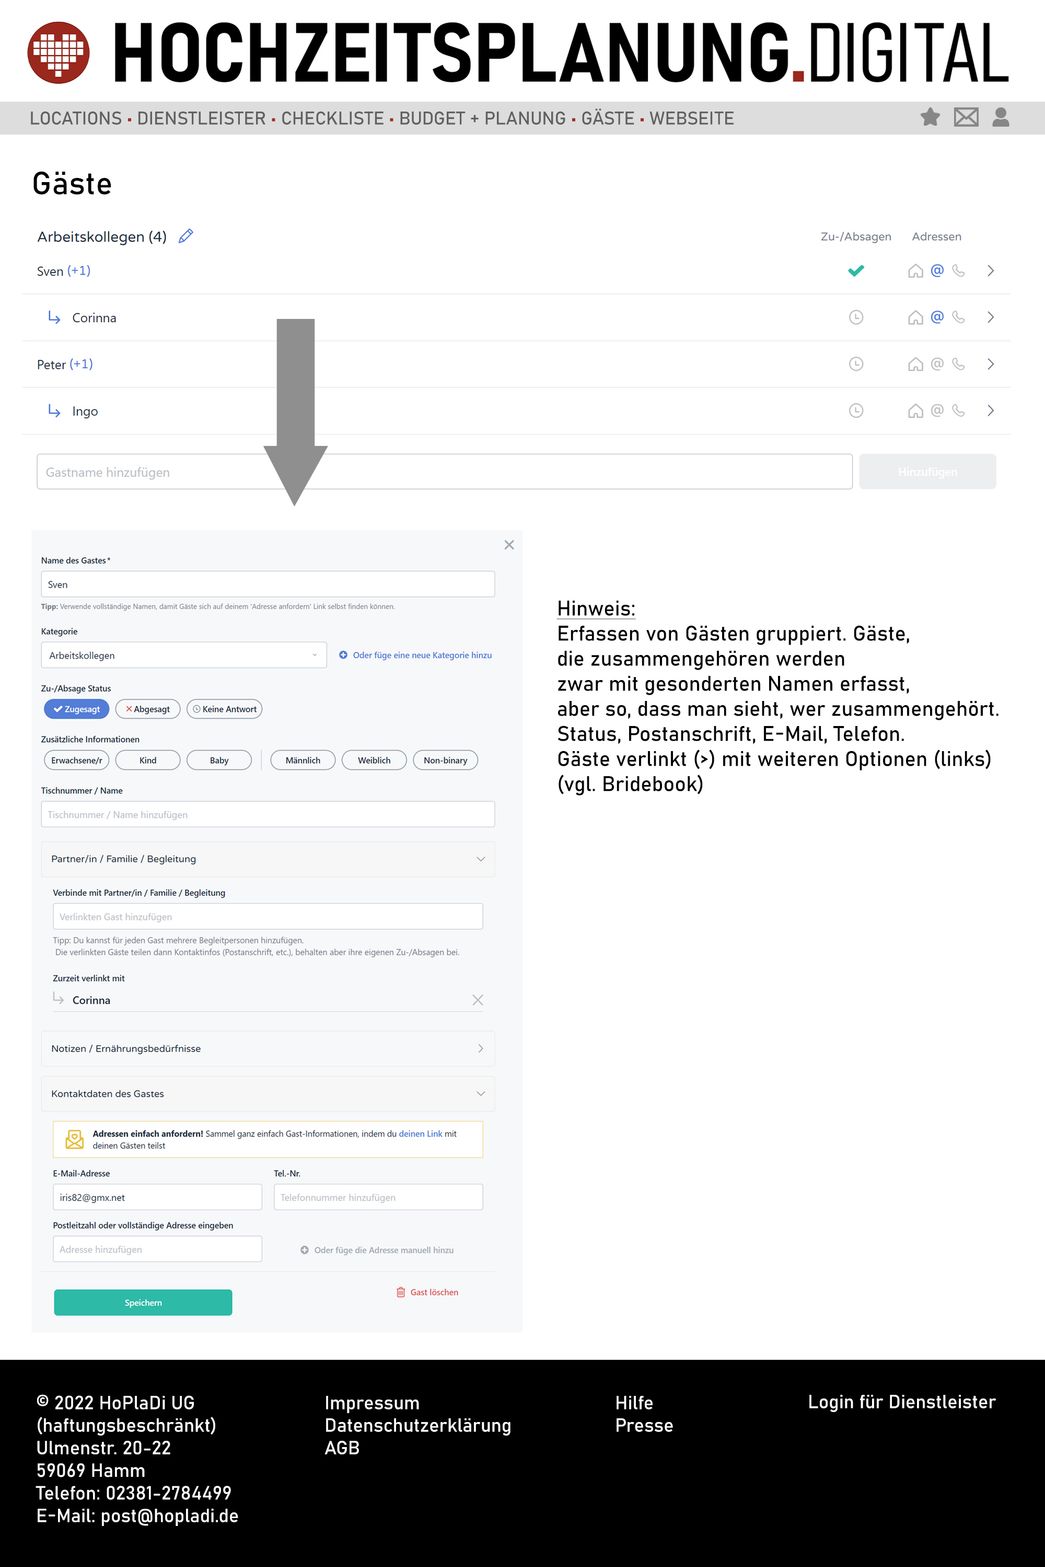Image resolution: width=1045 pixels, height=1567 pixels.
Task: Set the status to Abgesagt
Action: tap(148, 709)
